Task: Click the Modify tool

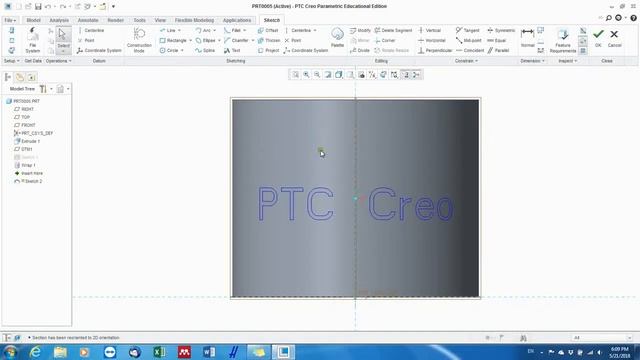Action: [360, 30]
